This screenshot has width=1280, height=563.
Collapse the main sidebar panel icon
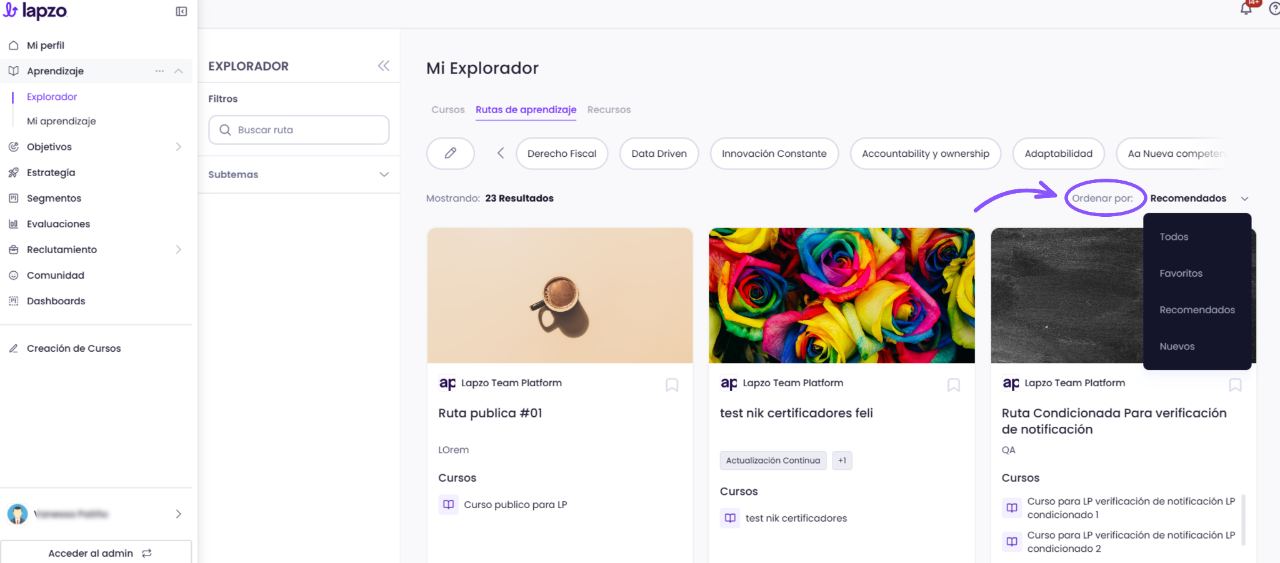coord(181,12)
